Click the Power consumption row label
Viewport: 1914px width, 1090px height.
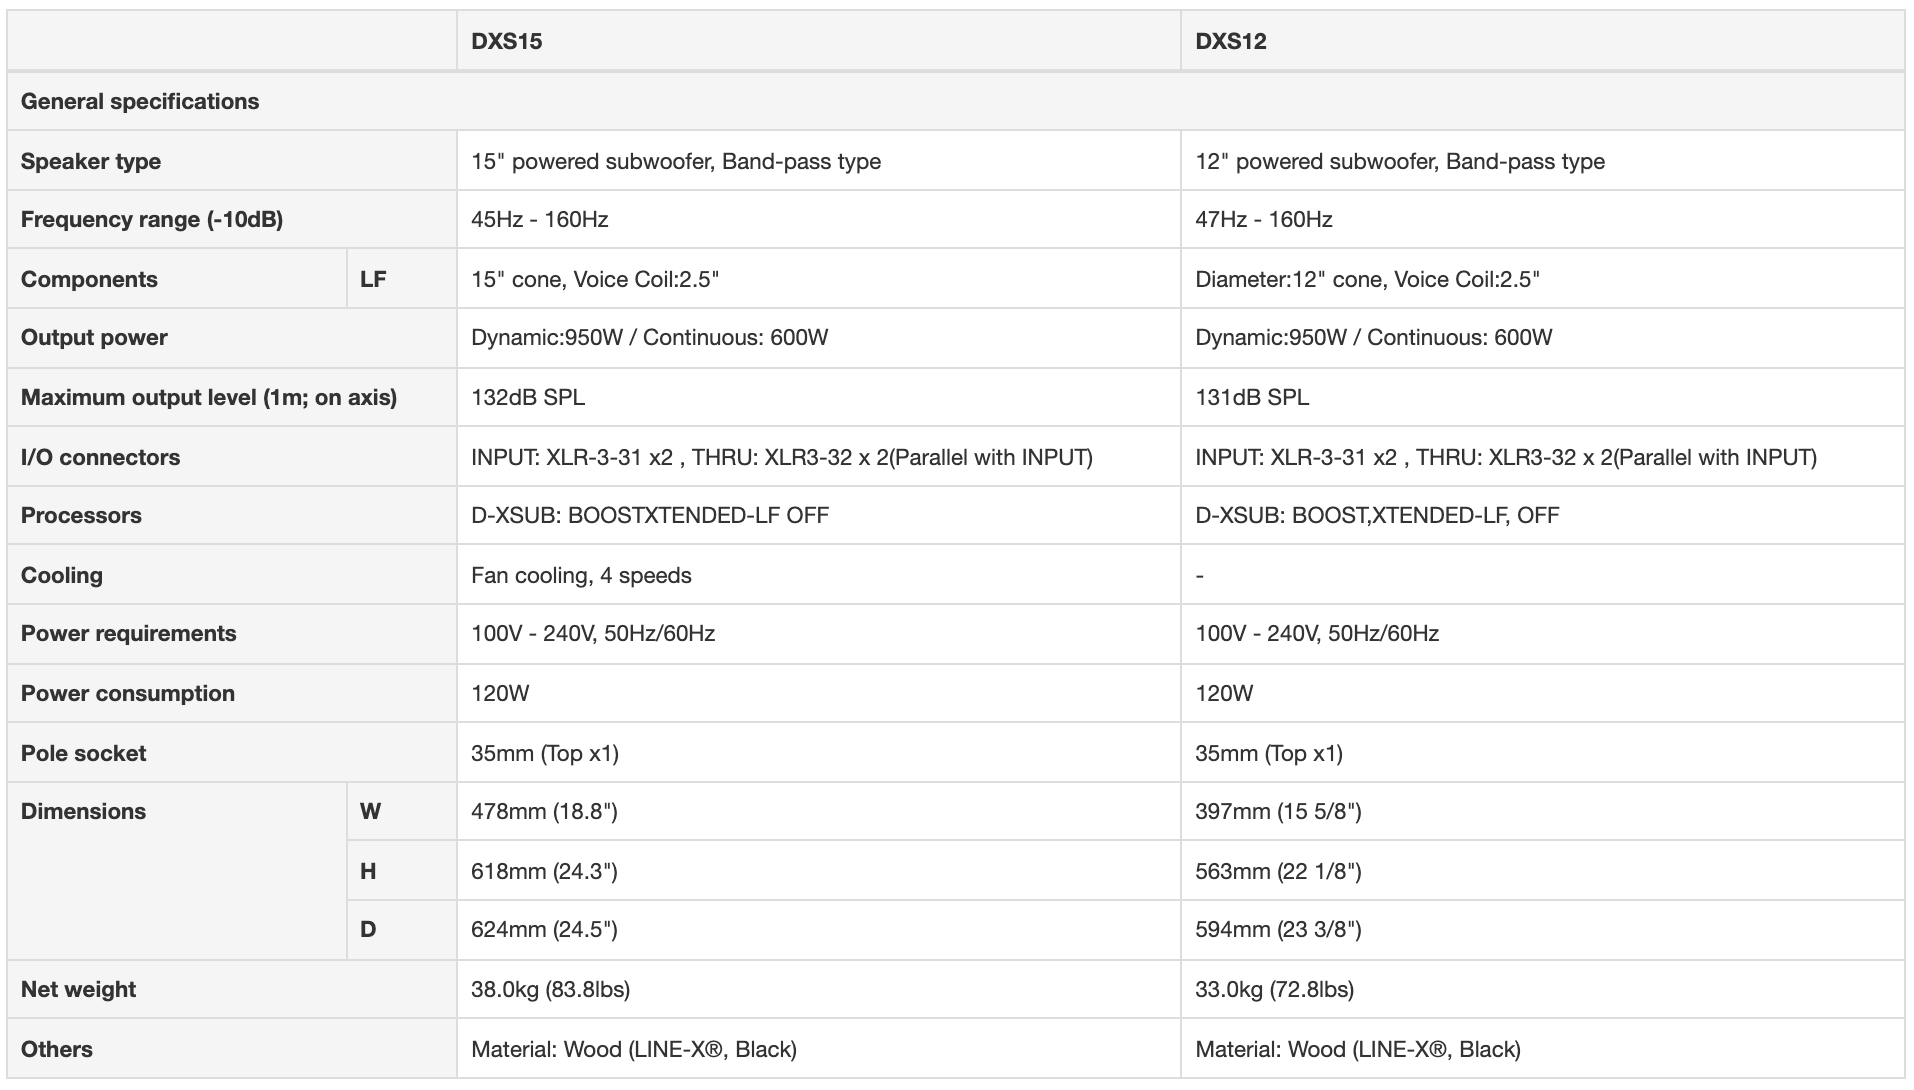coord(128,694)
